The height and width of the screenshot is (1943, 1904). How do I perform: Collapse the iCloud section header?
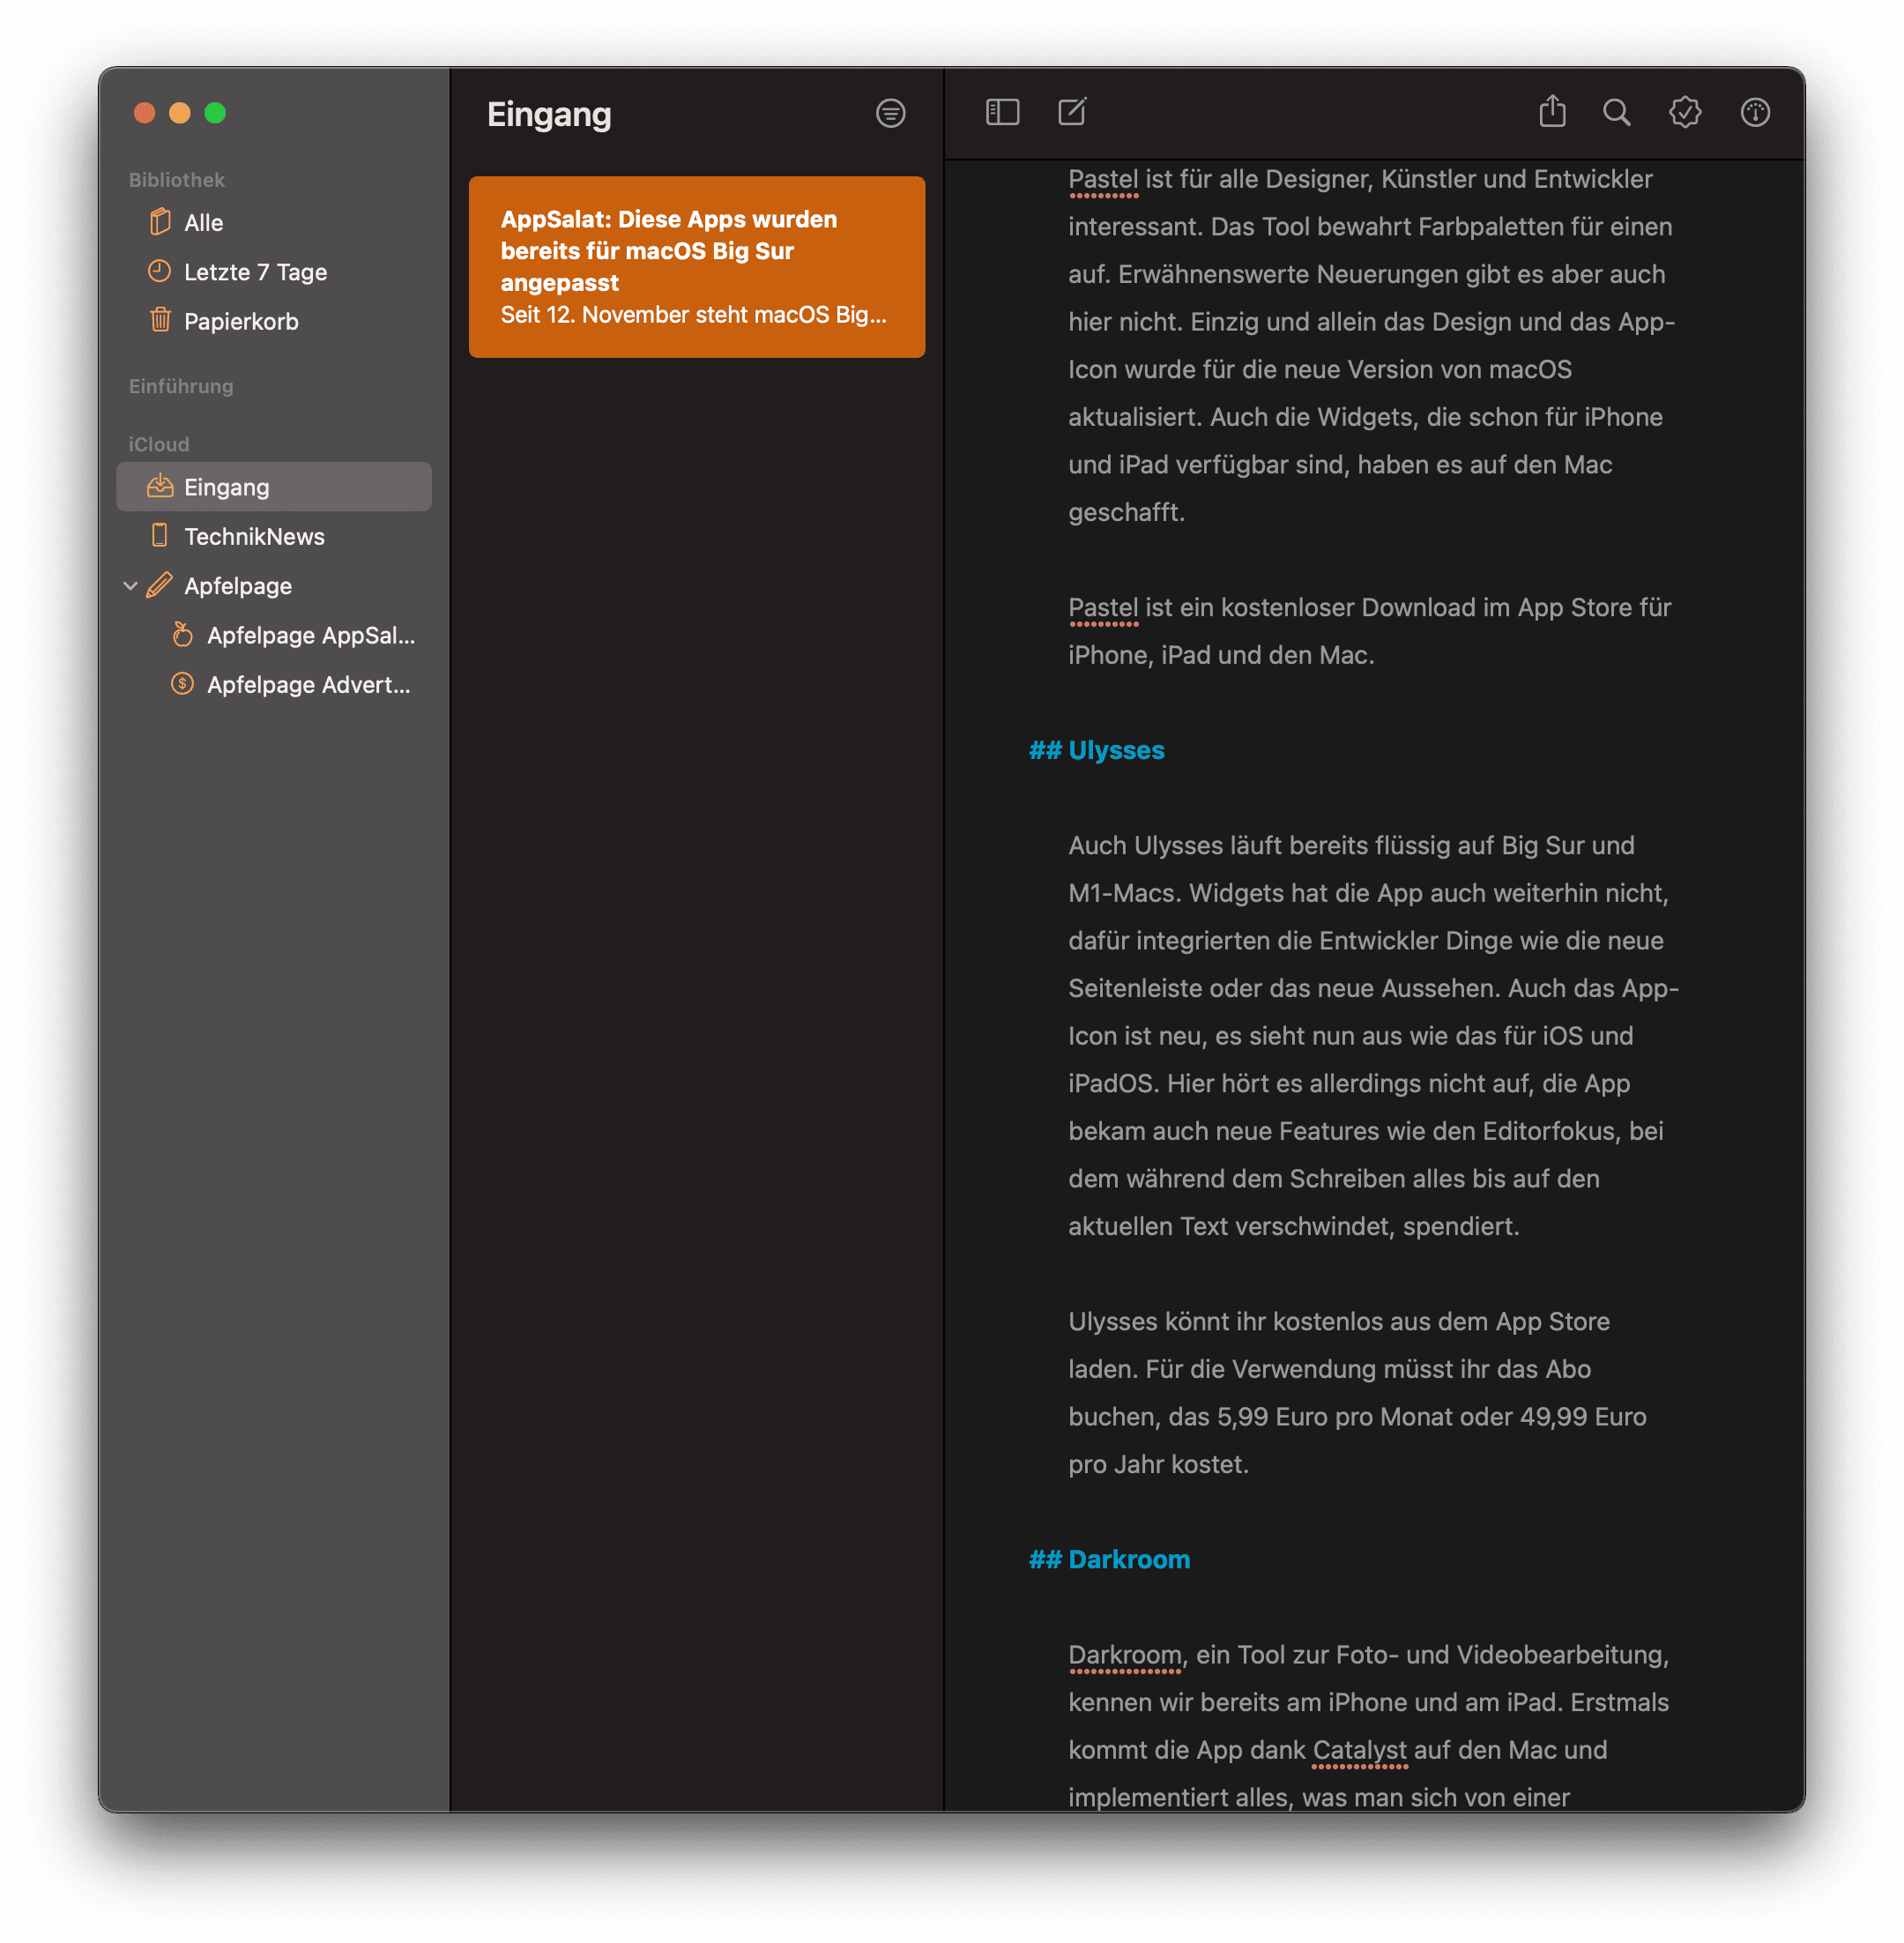(x=159, y=444)
